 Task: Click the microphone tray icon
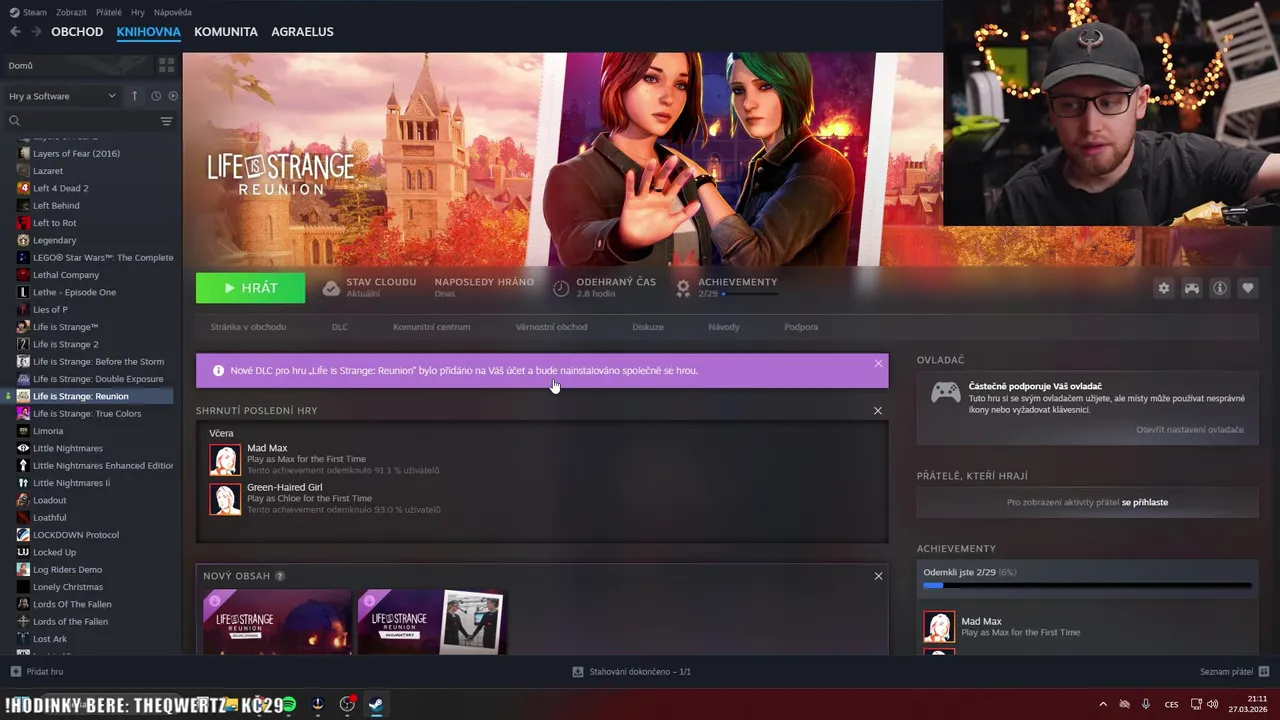(x=1146, y=704)
